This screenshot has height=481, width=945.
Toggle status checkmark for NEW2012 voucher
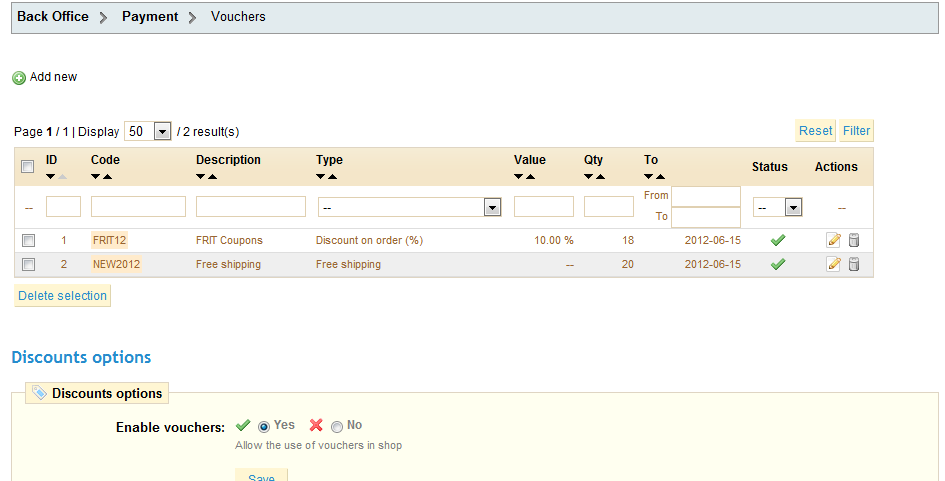coord(778,264)
